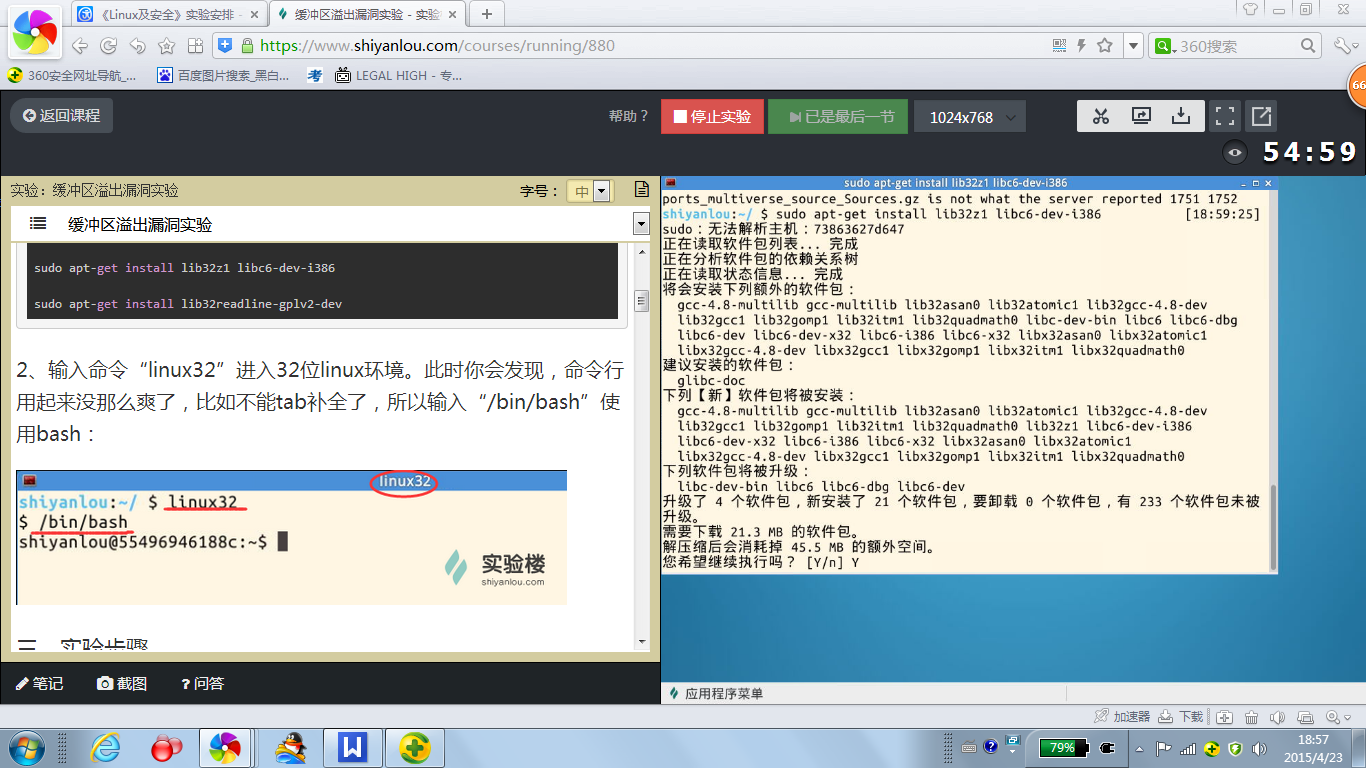Click the document icon next to font size

click(642, 189)
